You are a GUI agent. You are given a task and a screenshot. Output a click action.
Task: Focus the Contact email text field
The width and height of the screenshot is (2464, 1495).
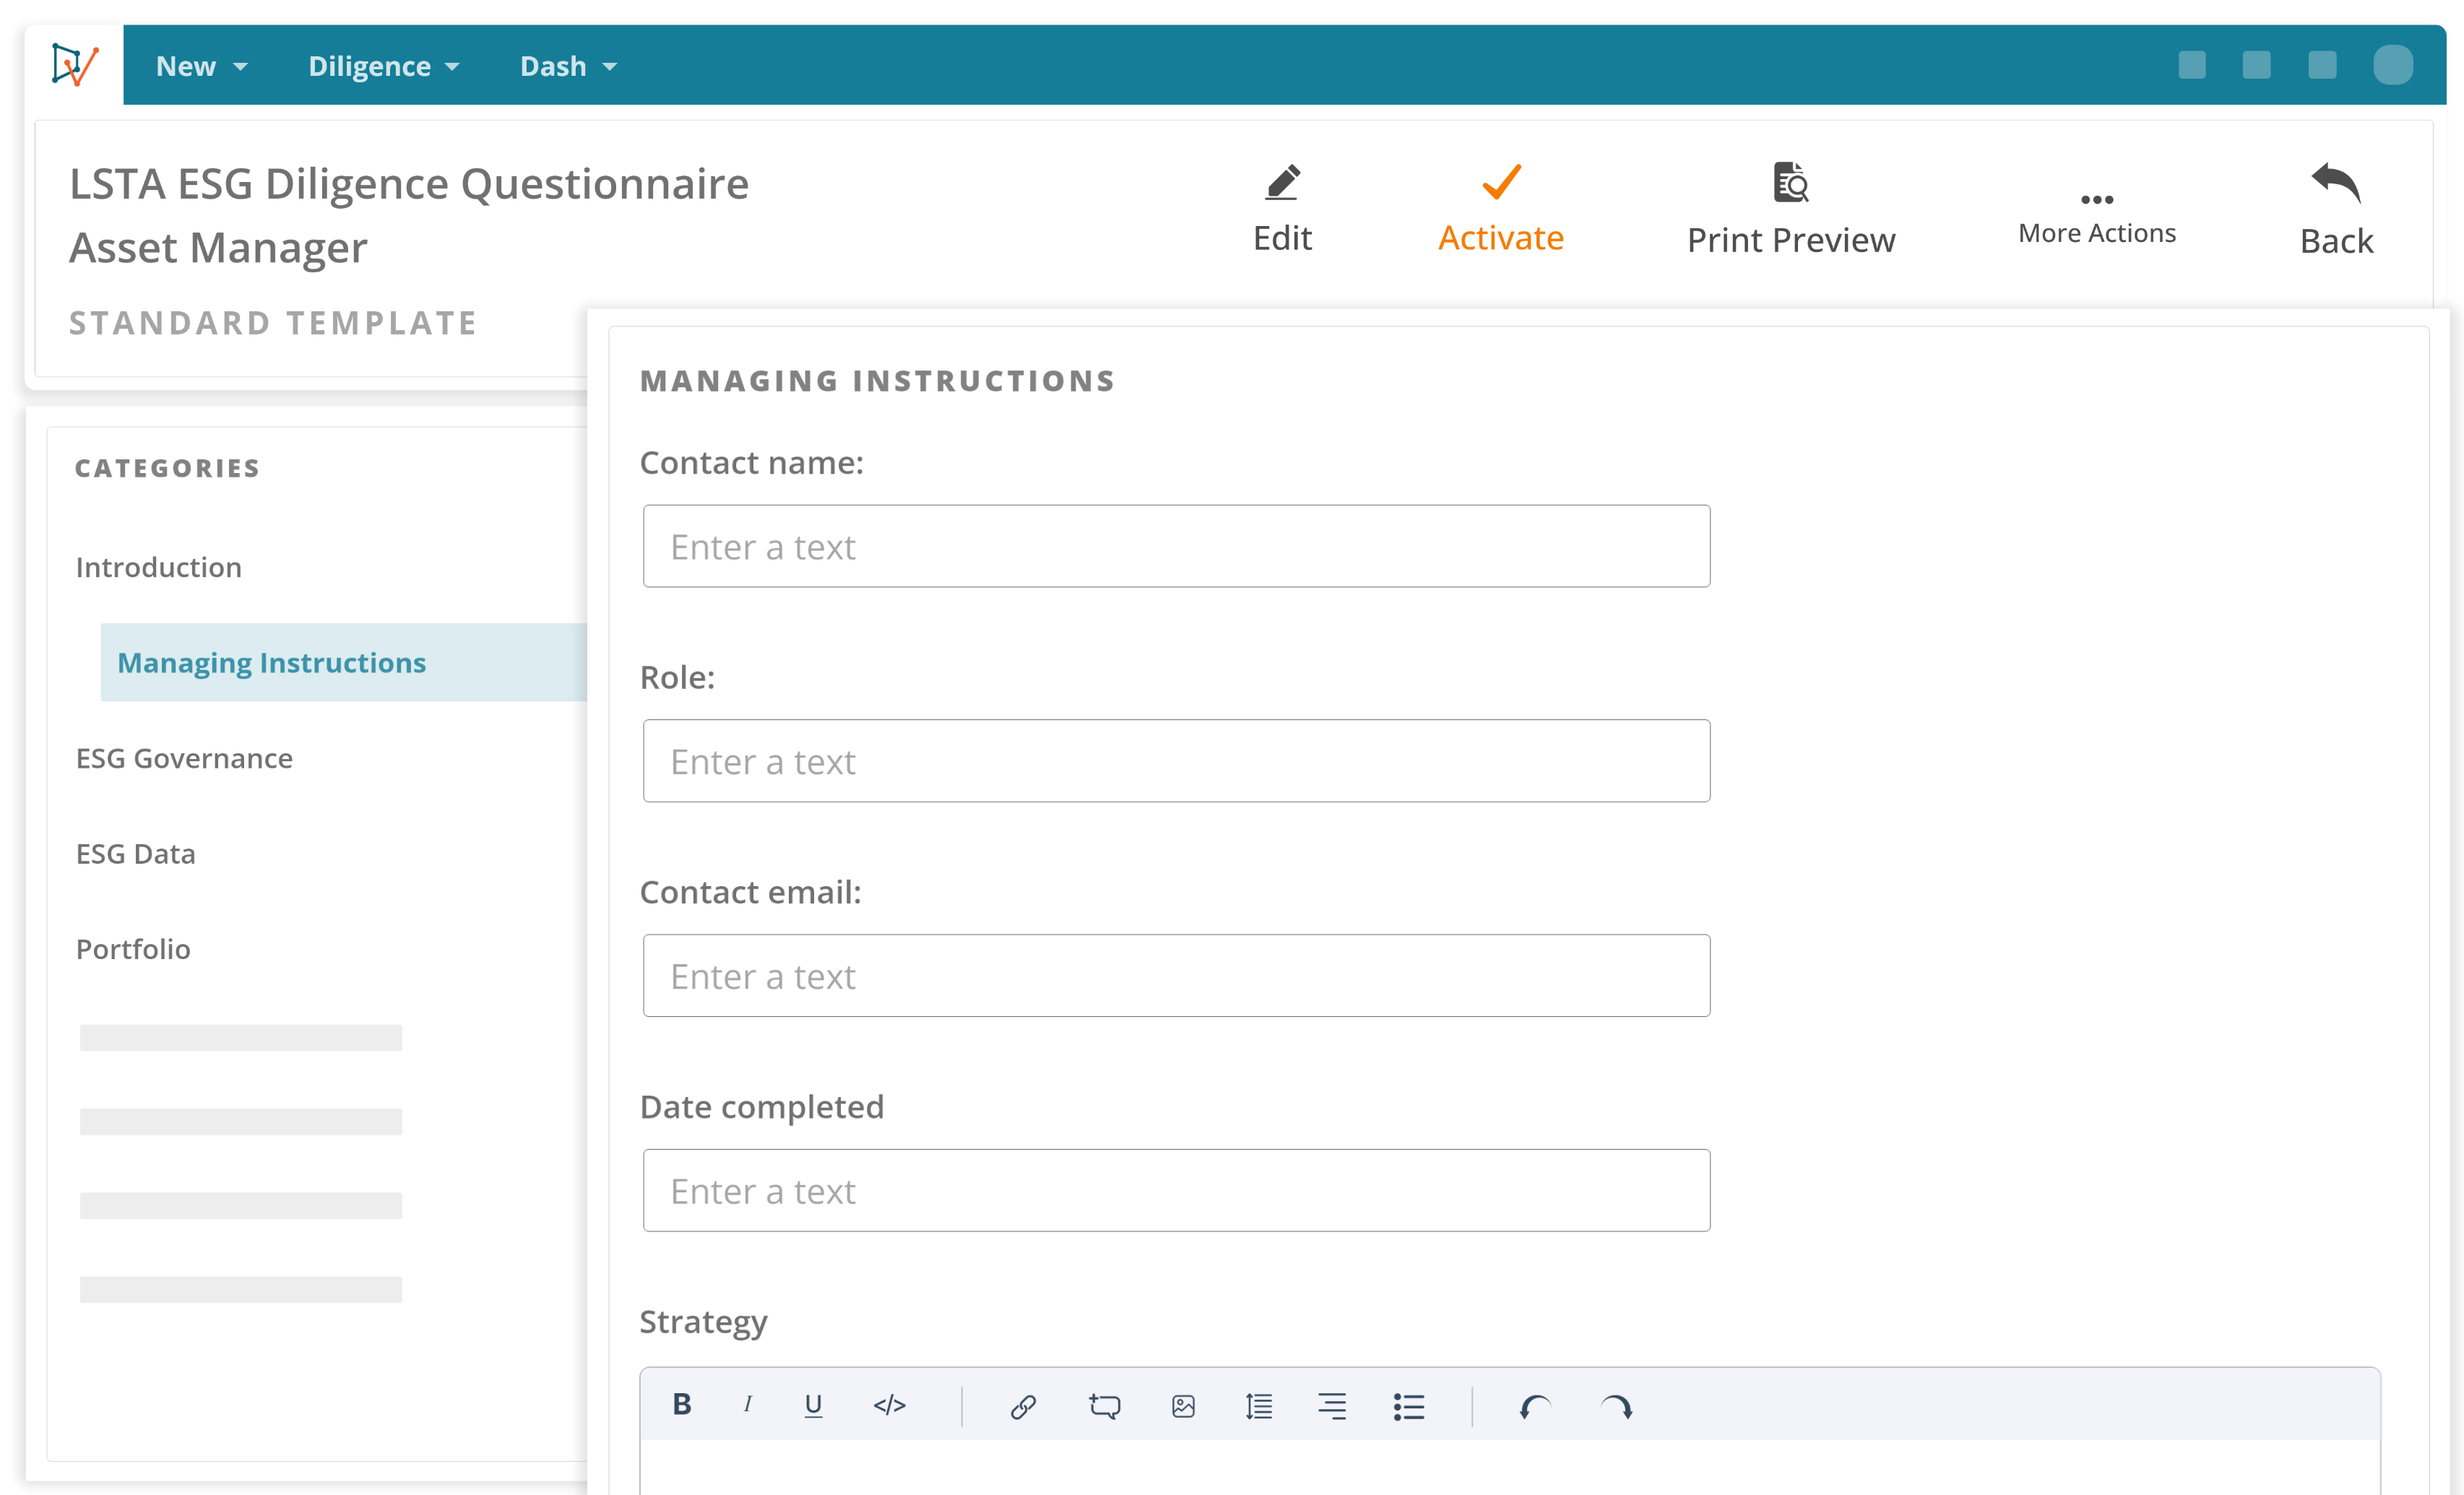click(x=1176, y=976)
